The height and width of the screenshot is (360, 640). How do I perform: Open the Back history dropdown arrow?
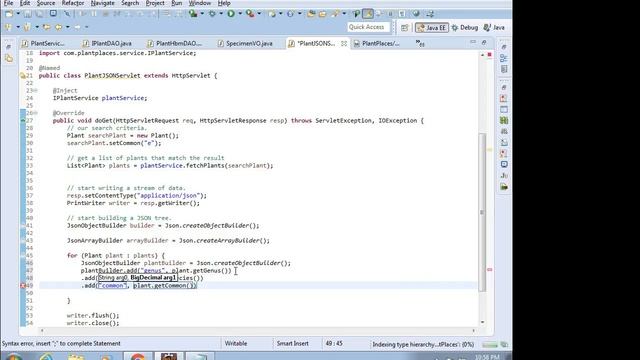click(68, 27)
